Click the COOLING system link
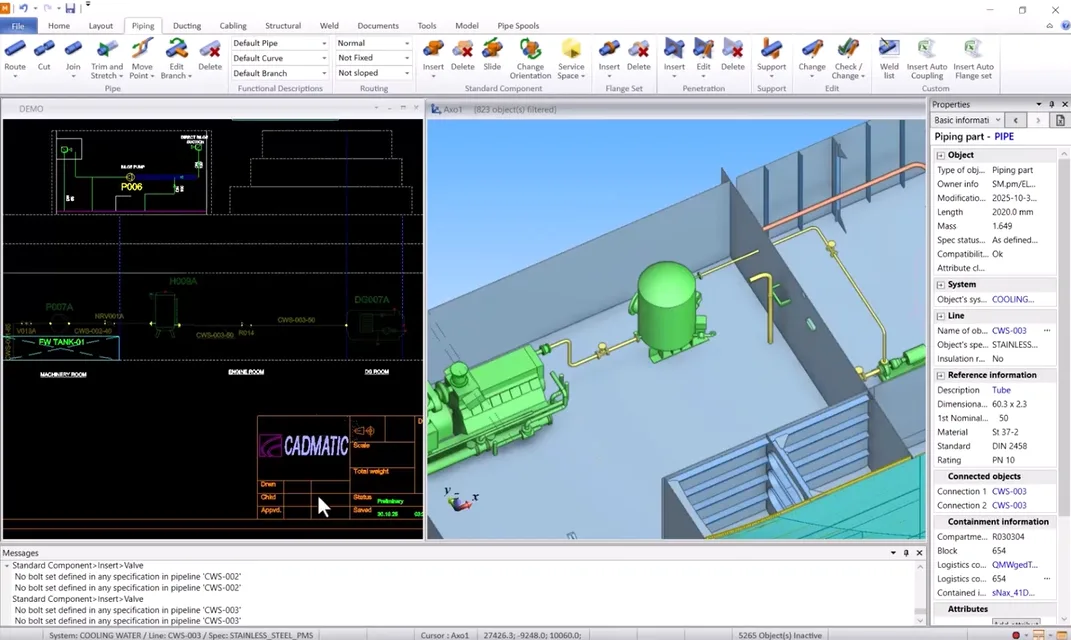The width and height of the screenshot is (1071, 640). click(x=1012, y=299)
